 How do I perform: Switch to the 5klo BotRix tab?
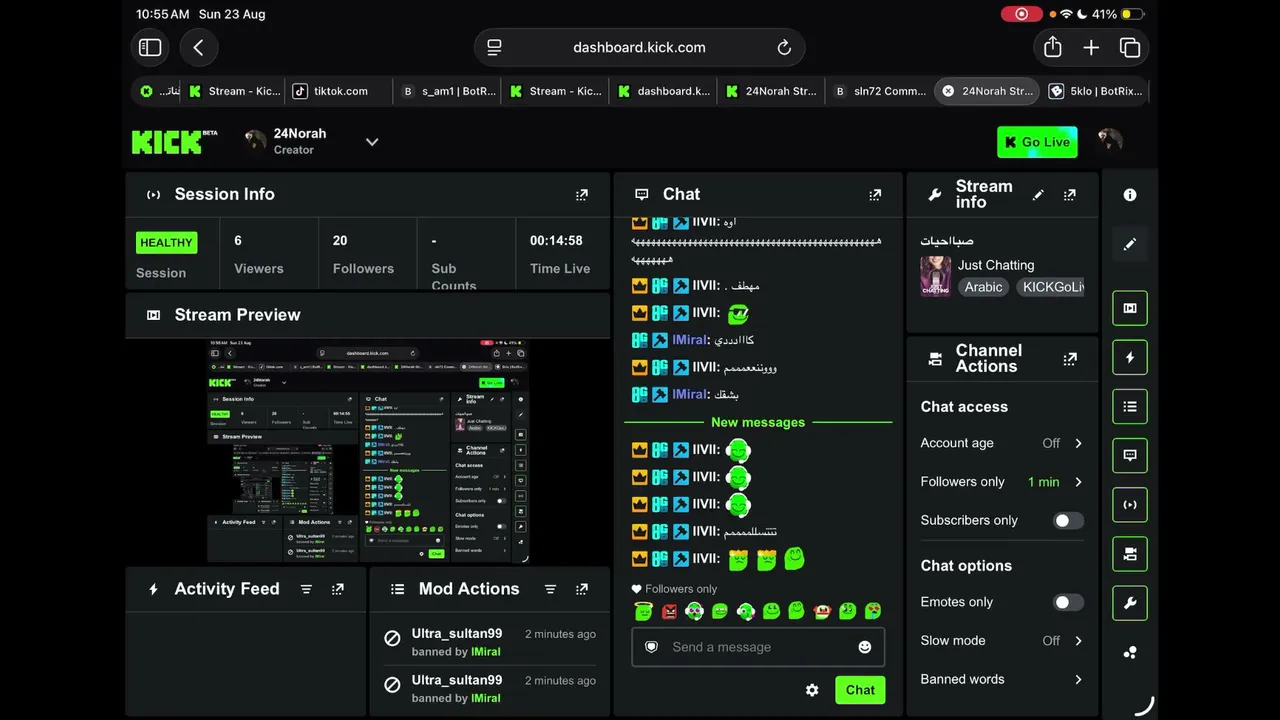click(x=1096, y=91)
